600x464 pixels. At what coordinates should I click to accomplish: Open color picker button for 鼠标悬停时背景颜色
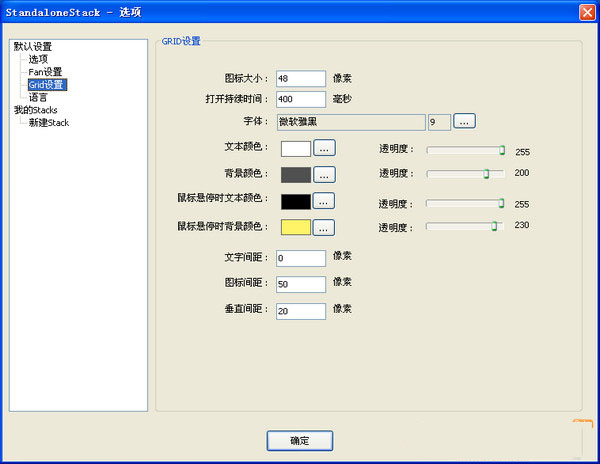pos(324,227)
